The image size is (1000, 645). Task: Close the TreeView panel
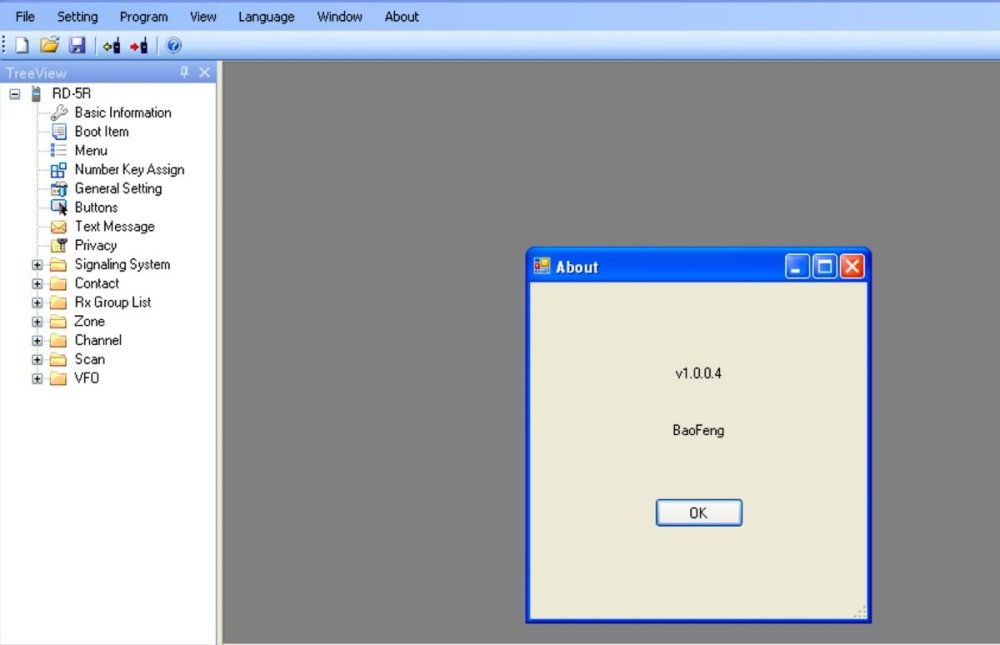pyautogui.click(x=204, y=72)
